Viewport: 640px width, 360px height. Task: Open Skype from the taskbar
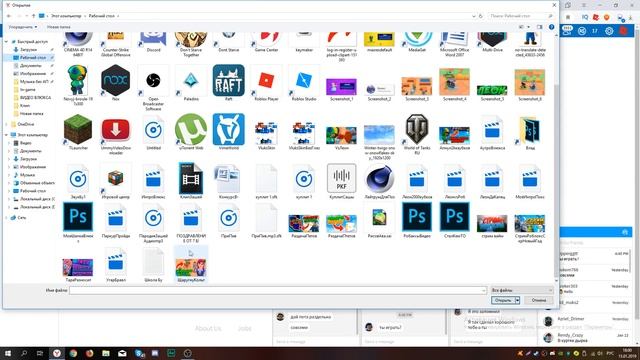139,353
